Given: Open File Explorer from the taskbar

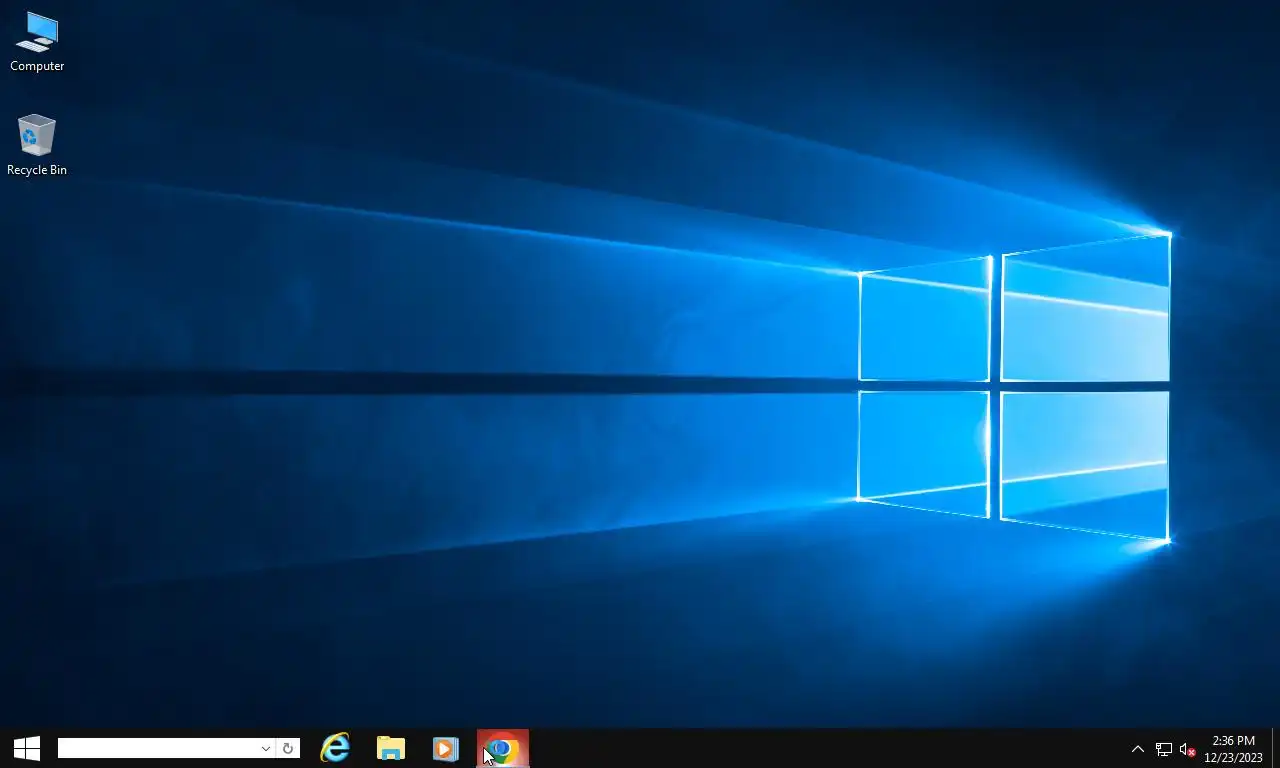Looking at the screenshot, I should tap(390, 748).
